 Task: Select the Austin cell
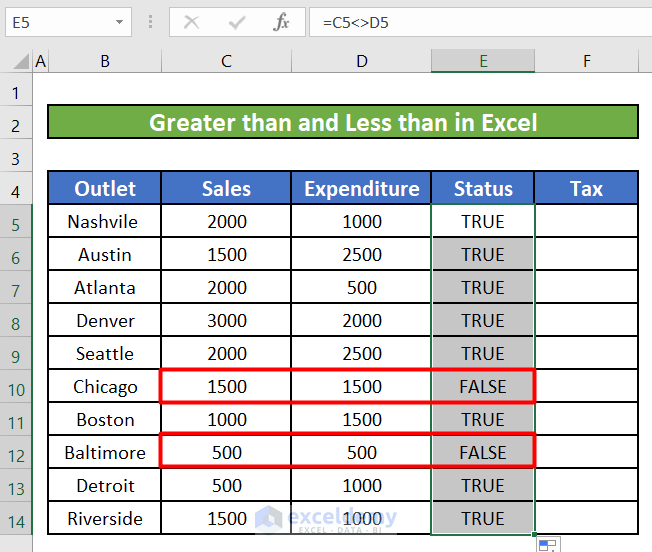click(x=105, y=254)
